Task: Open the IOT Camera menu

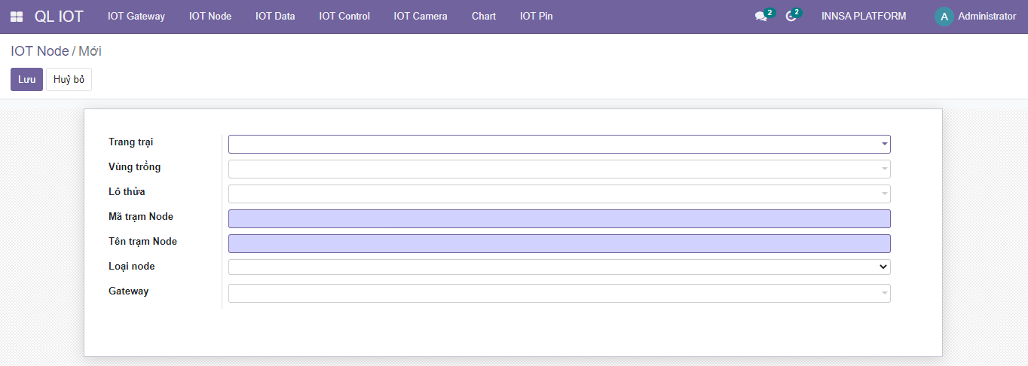Action: [420, 16]
